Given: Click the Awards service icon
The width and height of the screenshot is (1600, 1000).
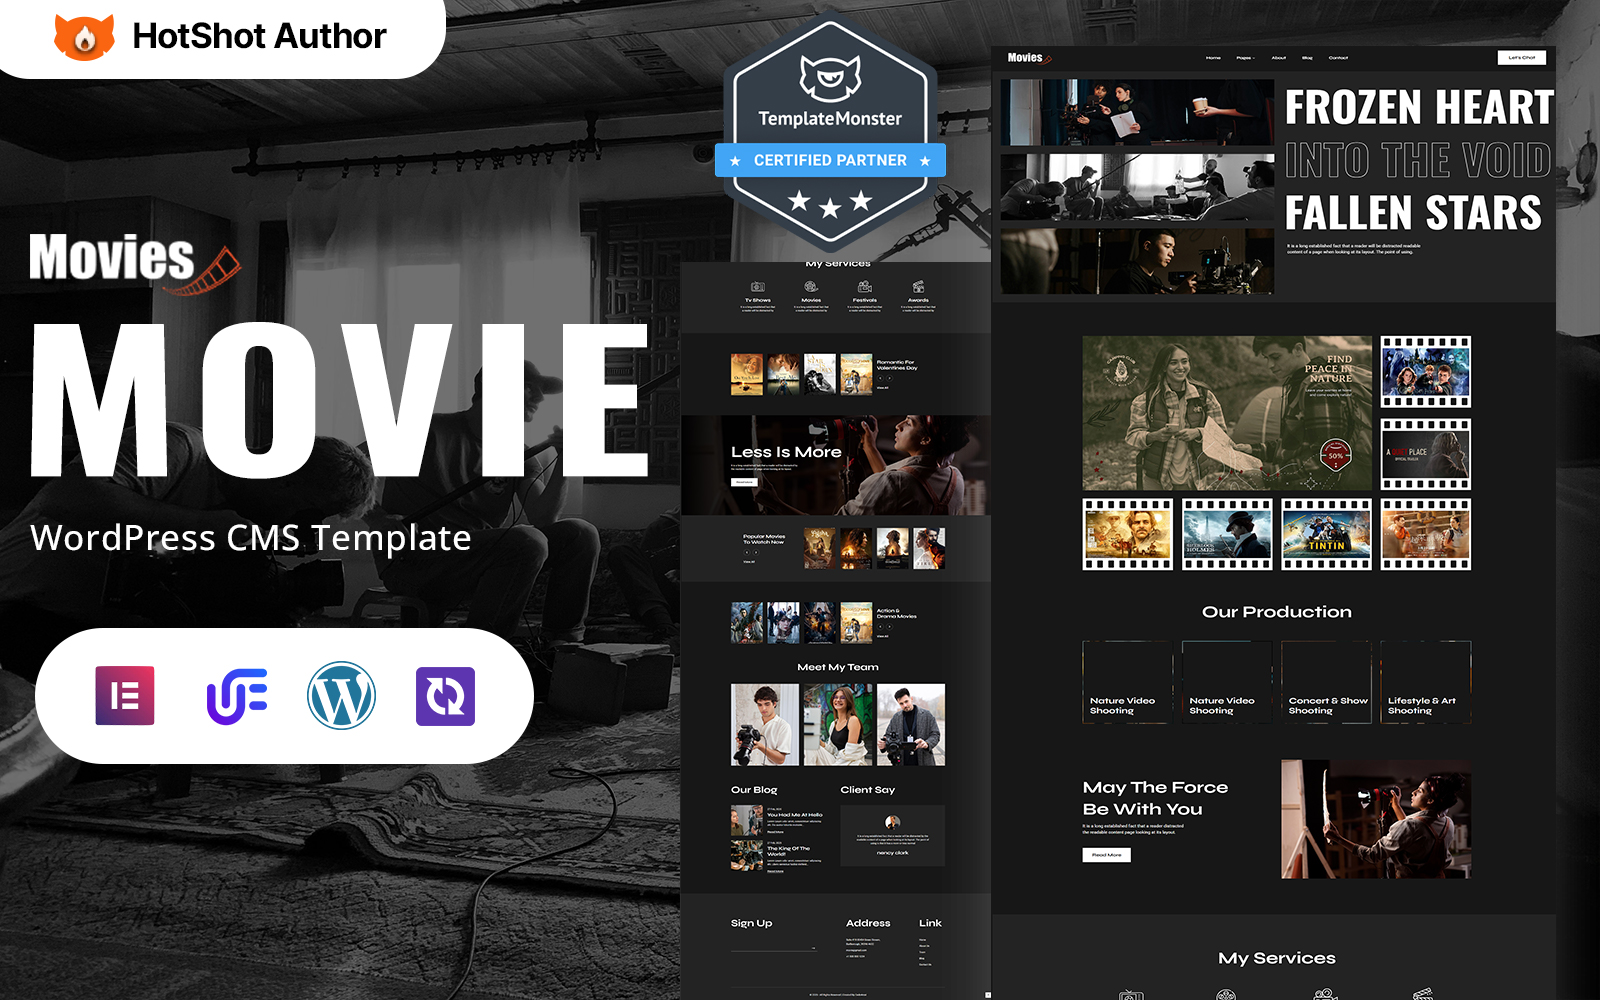Looking at the screenshot, I should pos(918,288).
